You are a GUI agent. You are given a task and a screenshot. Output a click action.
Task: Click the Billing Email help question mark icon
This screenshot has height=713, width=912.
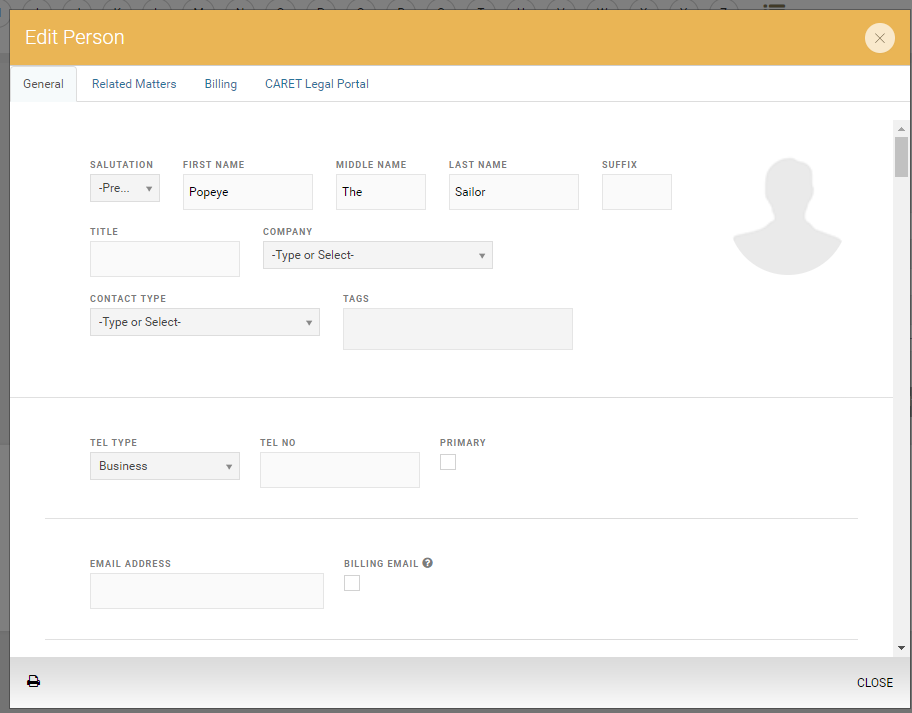[x=428, y=563]
